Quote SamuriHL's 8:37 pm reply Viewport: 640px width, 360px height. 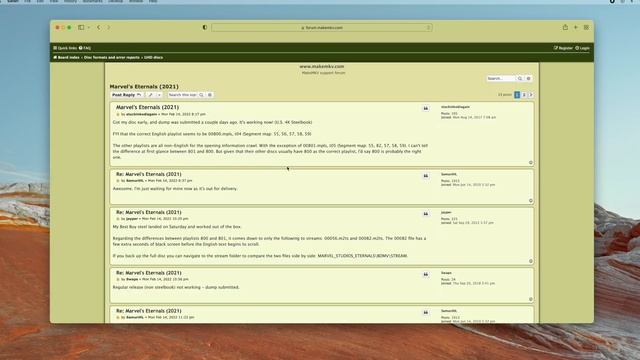pos(425,176)
